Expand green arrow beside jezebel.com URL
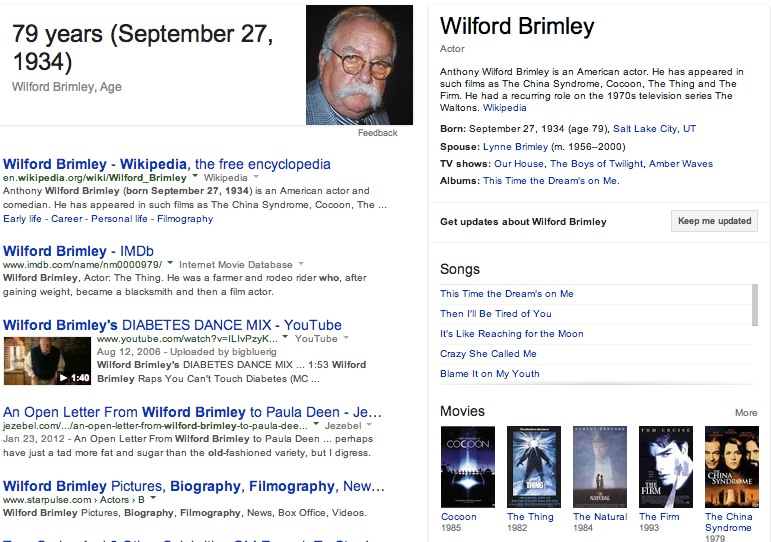 tap(316, 424)
